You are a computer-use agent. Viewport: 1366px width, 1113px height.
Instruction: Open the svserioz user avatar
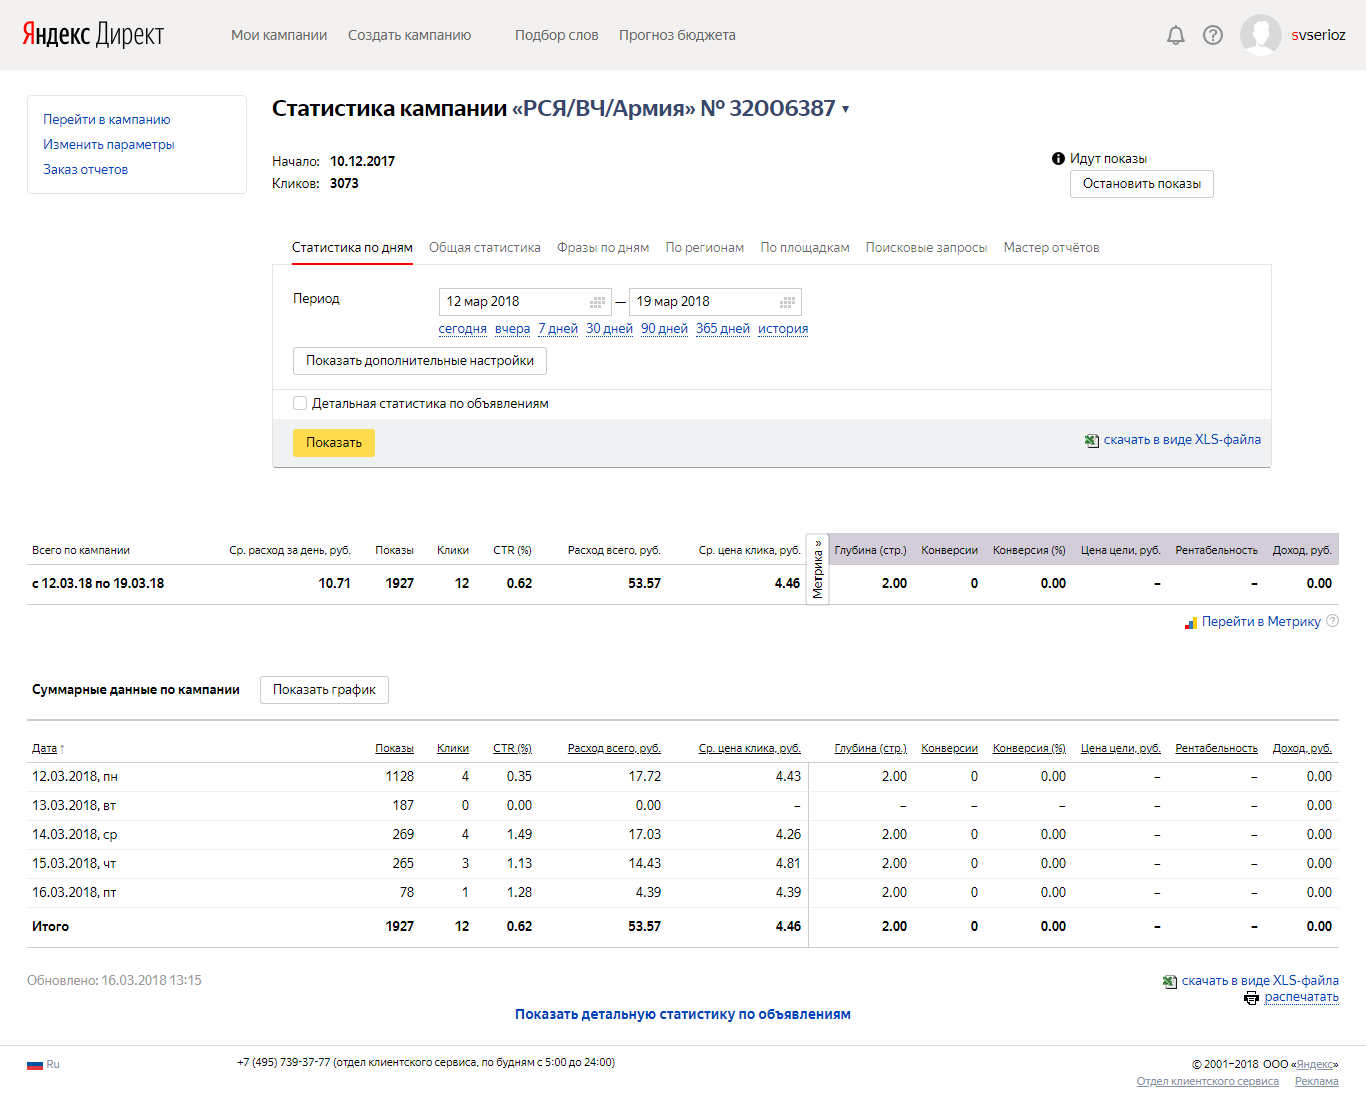tap(1260, 35)
